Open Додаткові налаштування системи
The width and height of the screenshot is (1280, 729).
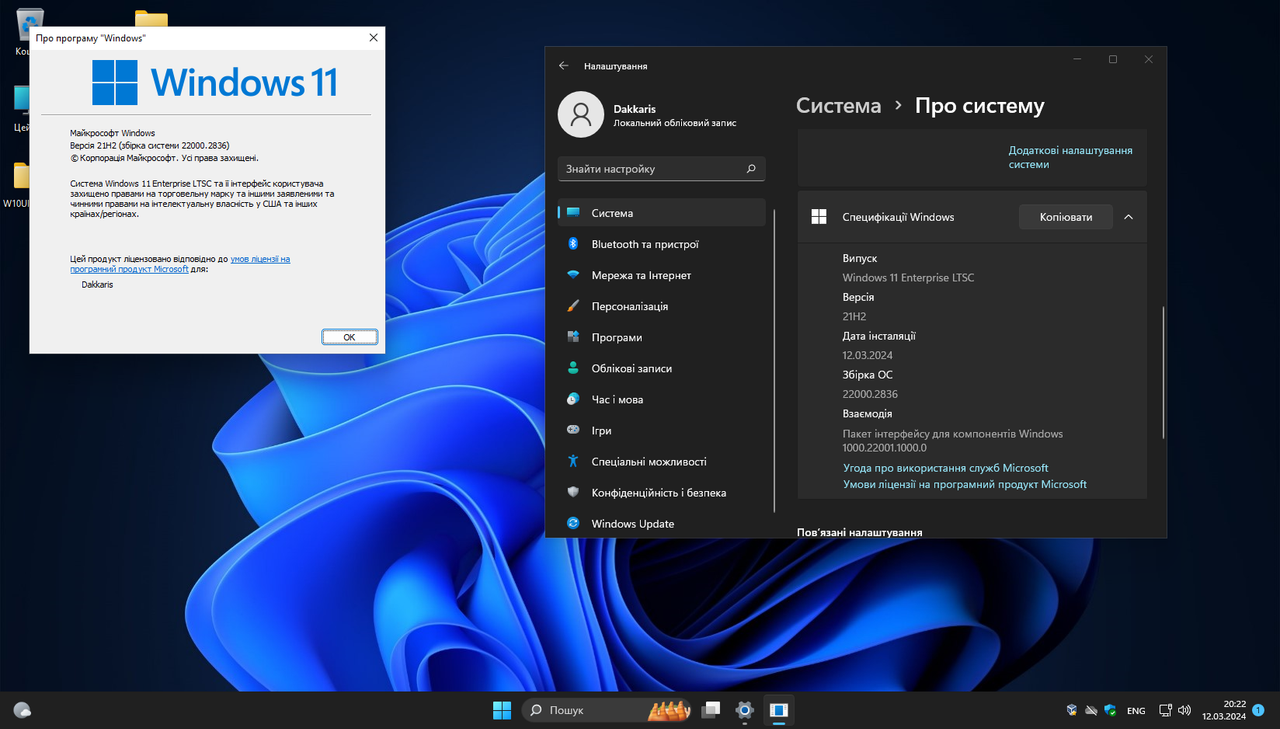coord(1070,155)
